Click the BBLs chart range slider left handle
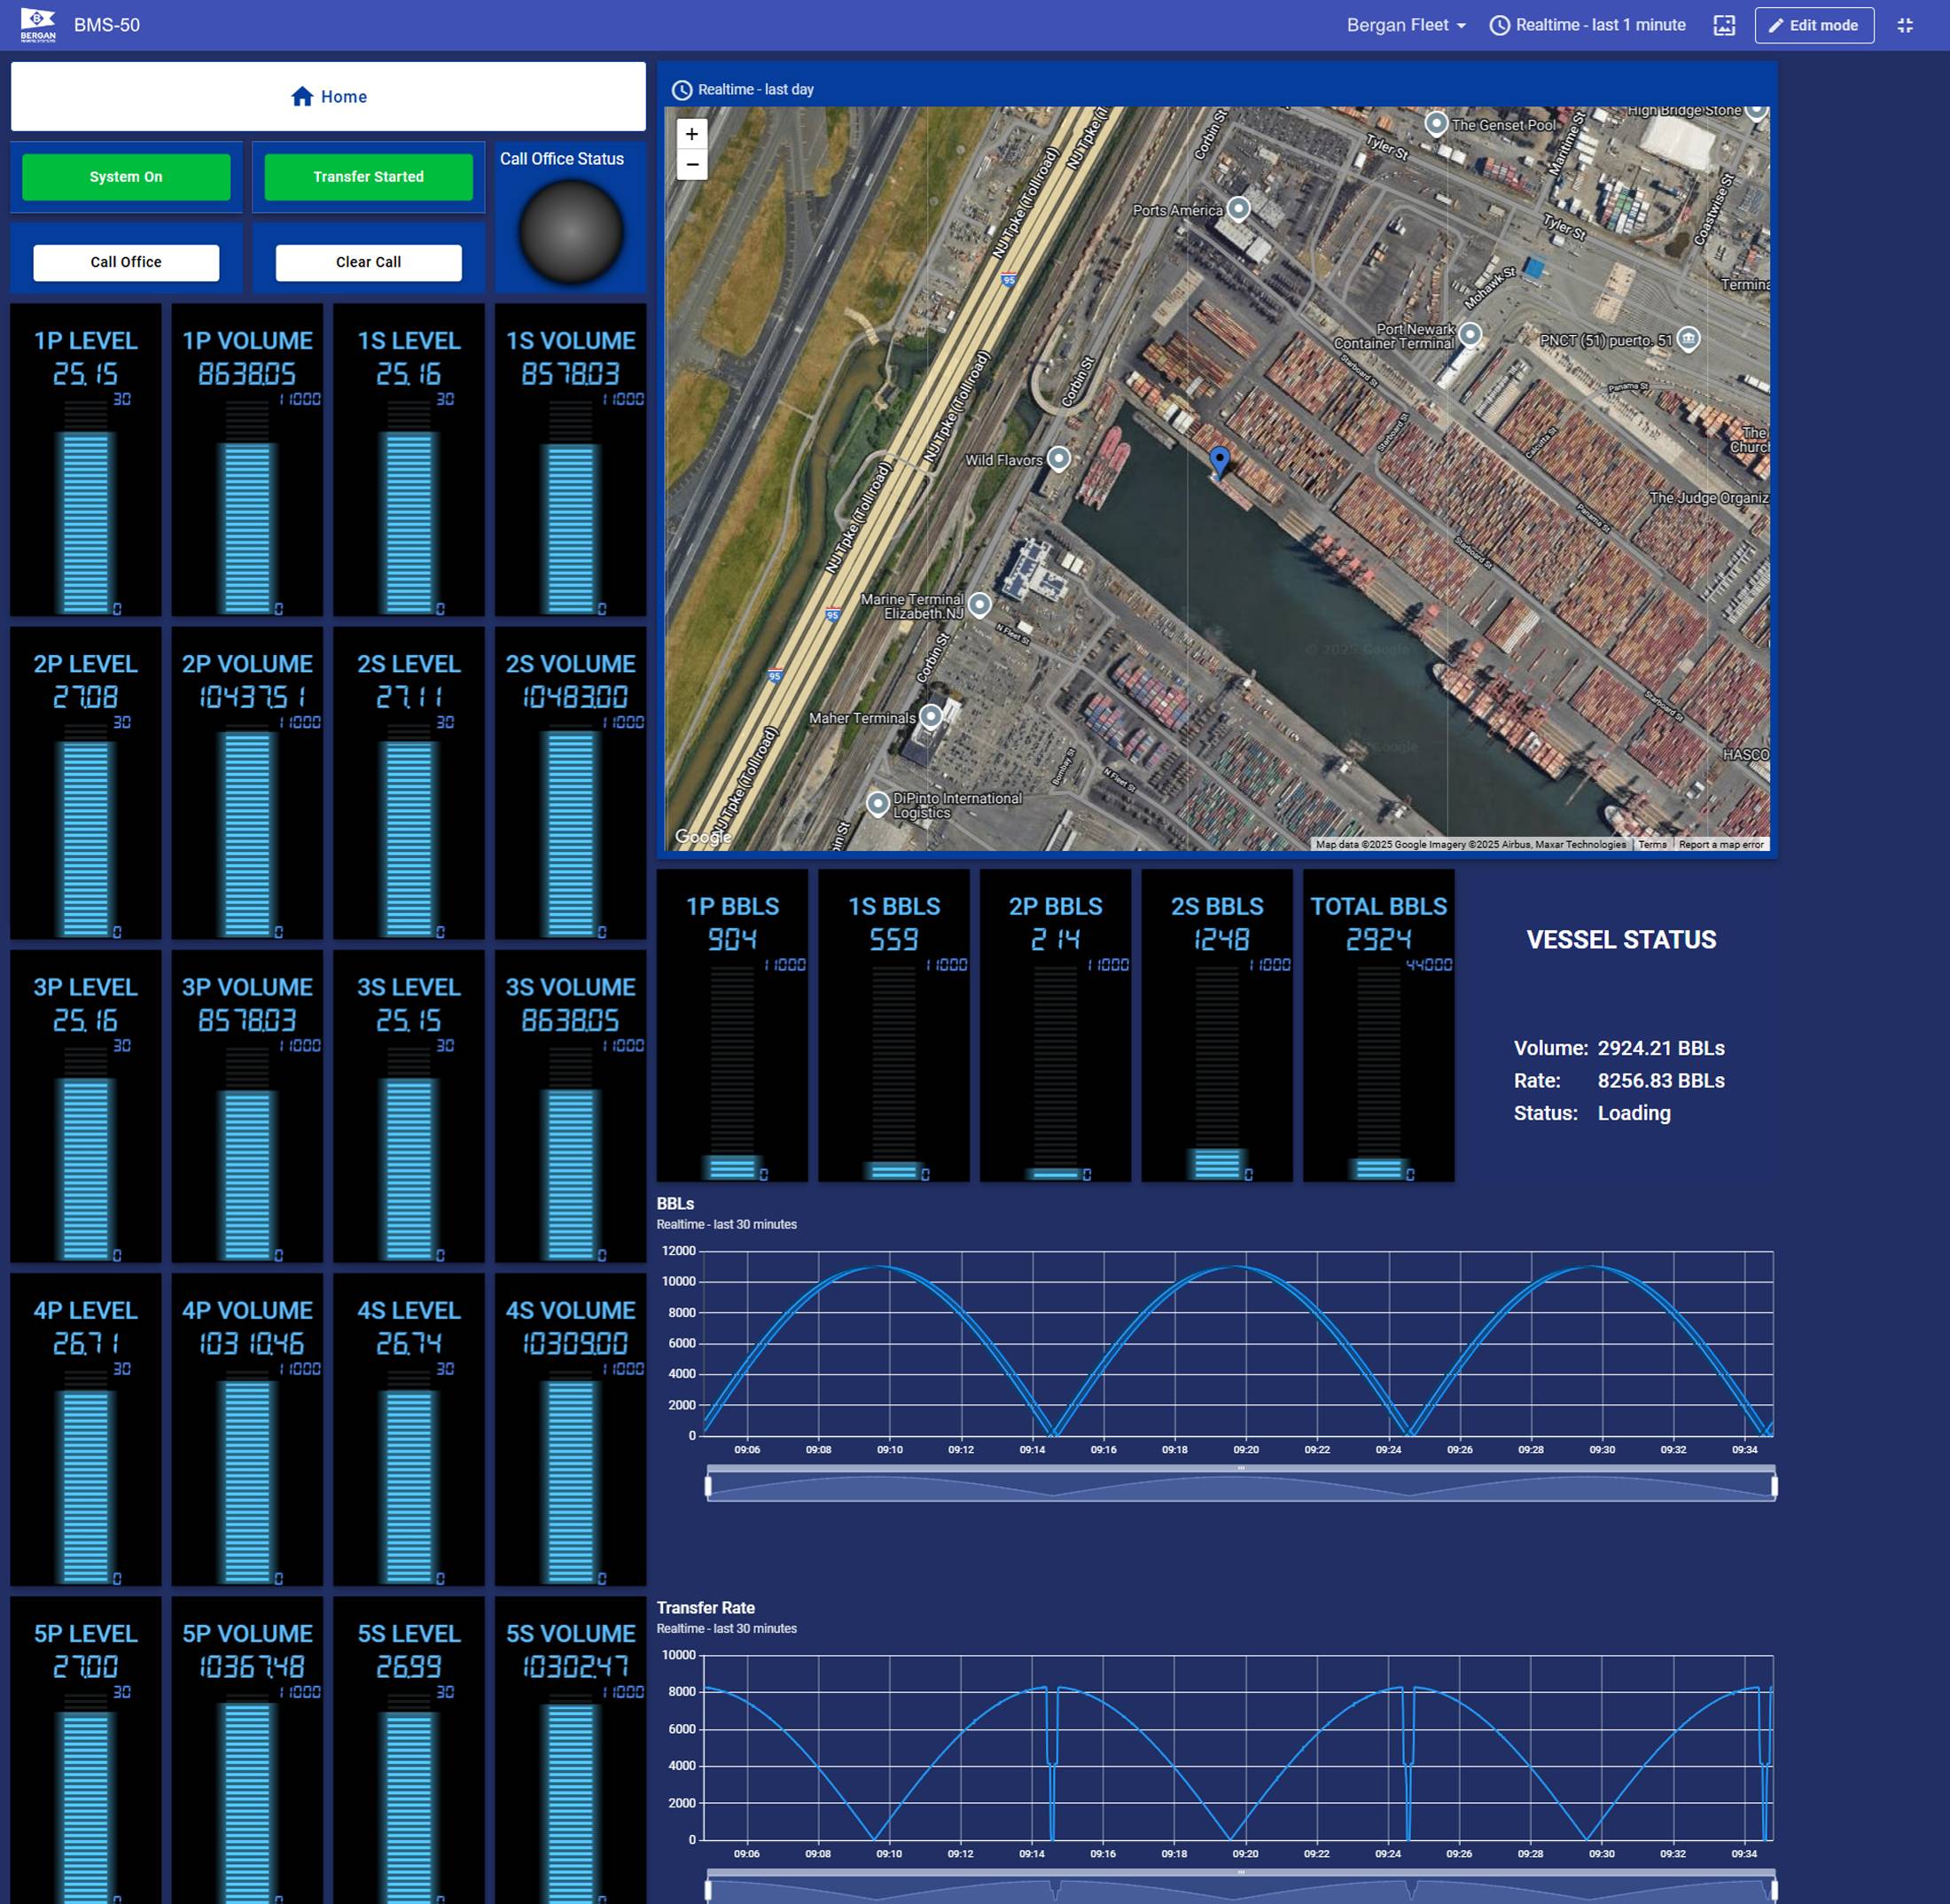This screenshot has width=1950, height=1904. tap(709, 1486)
